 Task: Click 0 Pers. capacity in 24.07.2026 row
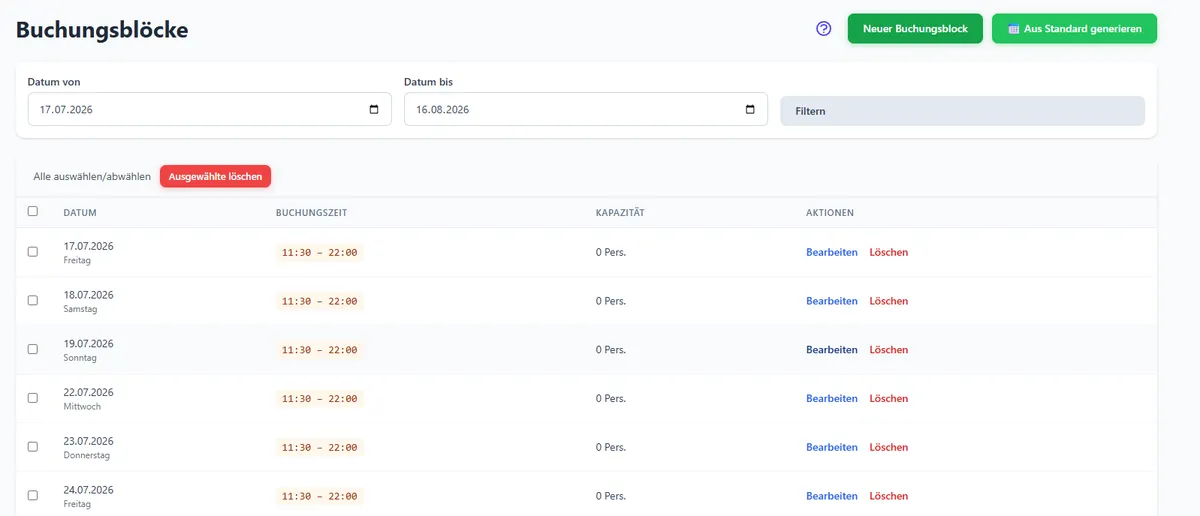coord(611,496)
